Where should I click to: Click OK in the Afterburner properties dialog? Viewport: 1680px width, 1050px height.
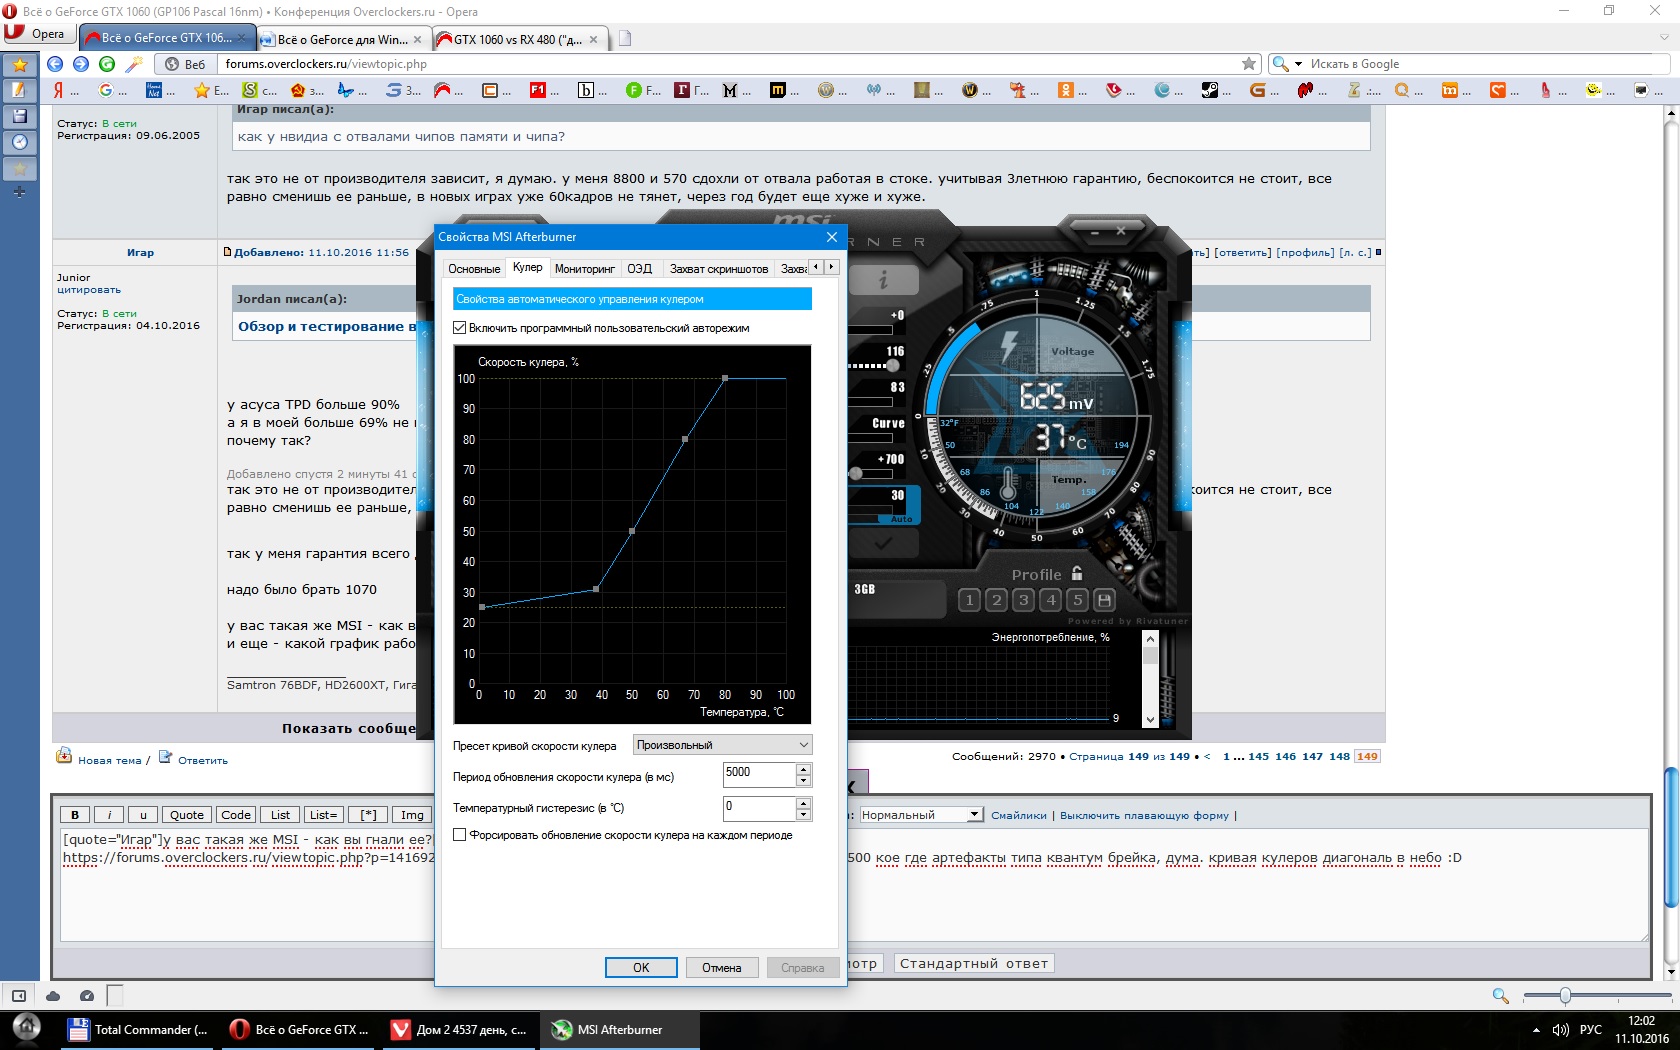pyautogui.click(x=641, y=967)
